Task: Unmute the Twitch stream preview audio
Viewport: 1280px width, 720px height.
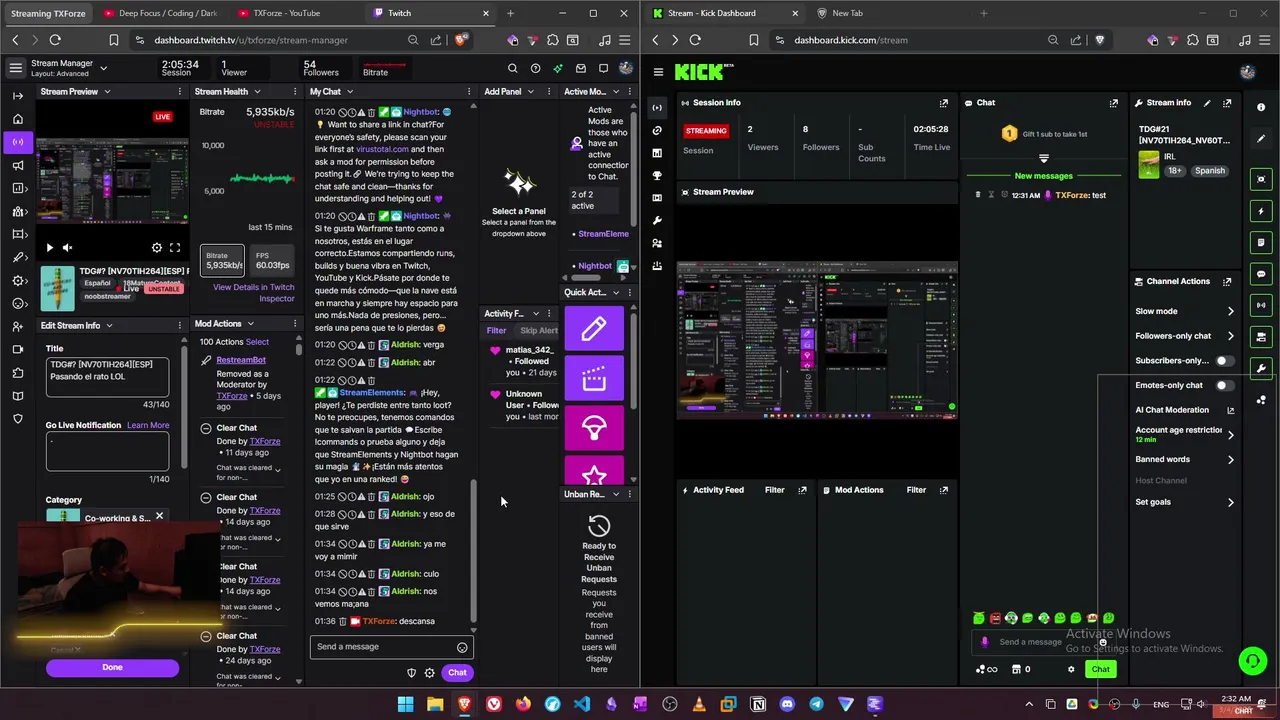Action: pos(67,247)
